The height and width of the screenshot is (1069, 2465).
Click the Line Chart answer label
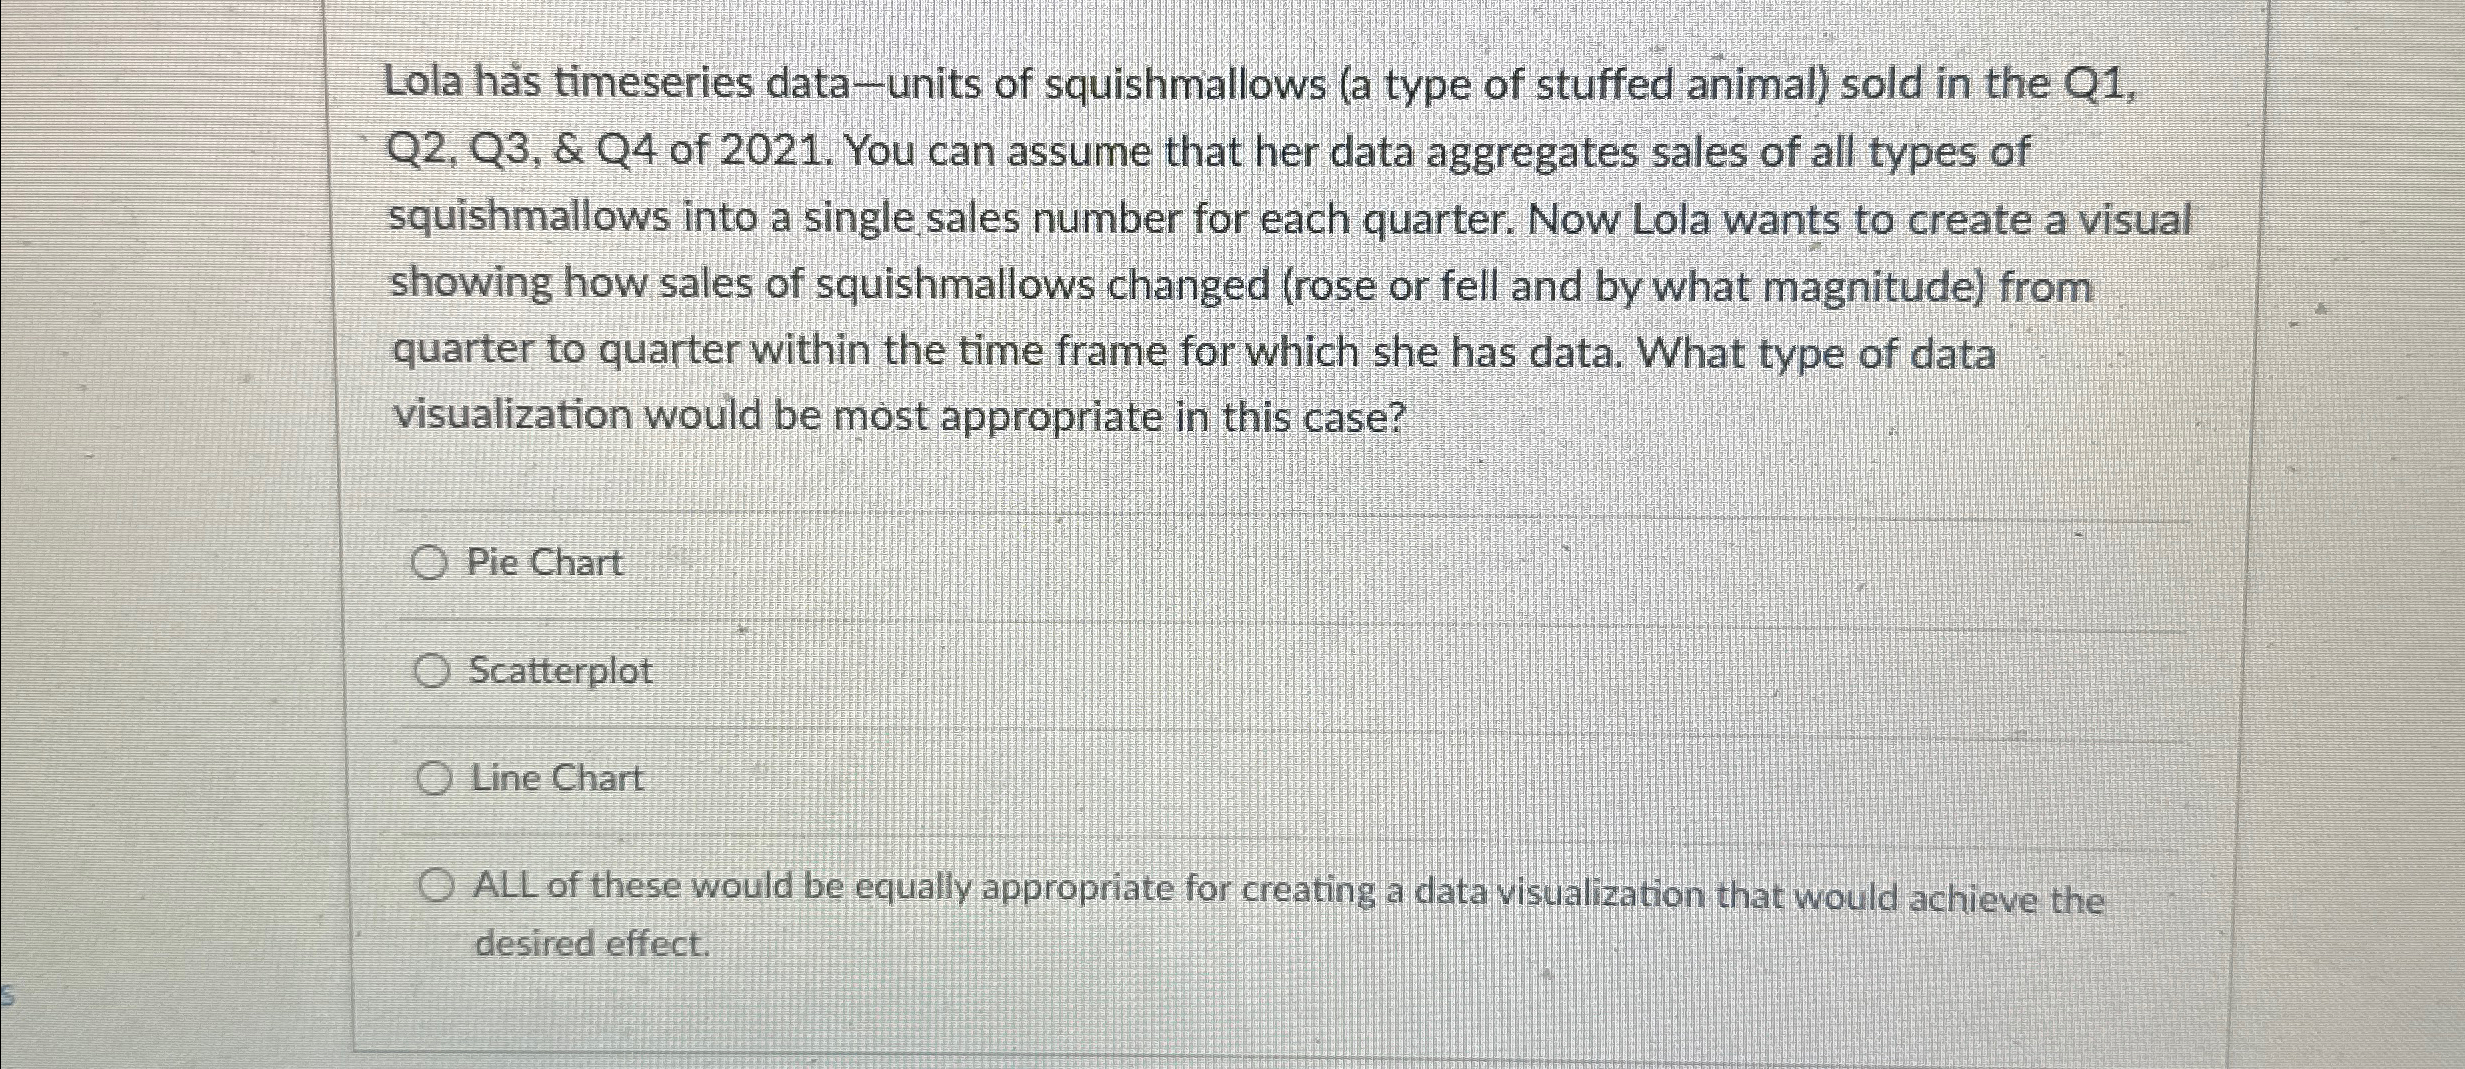(555, 778)
